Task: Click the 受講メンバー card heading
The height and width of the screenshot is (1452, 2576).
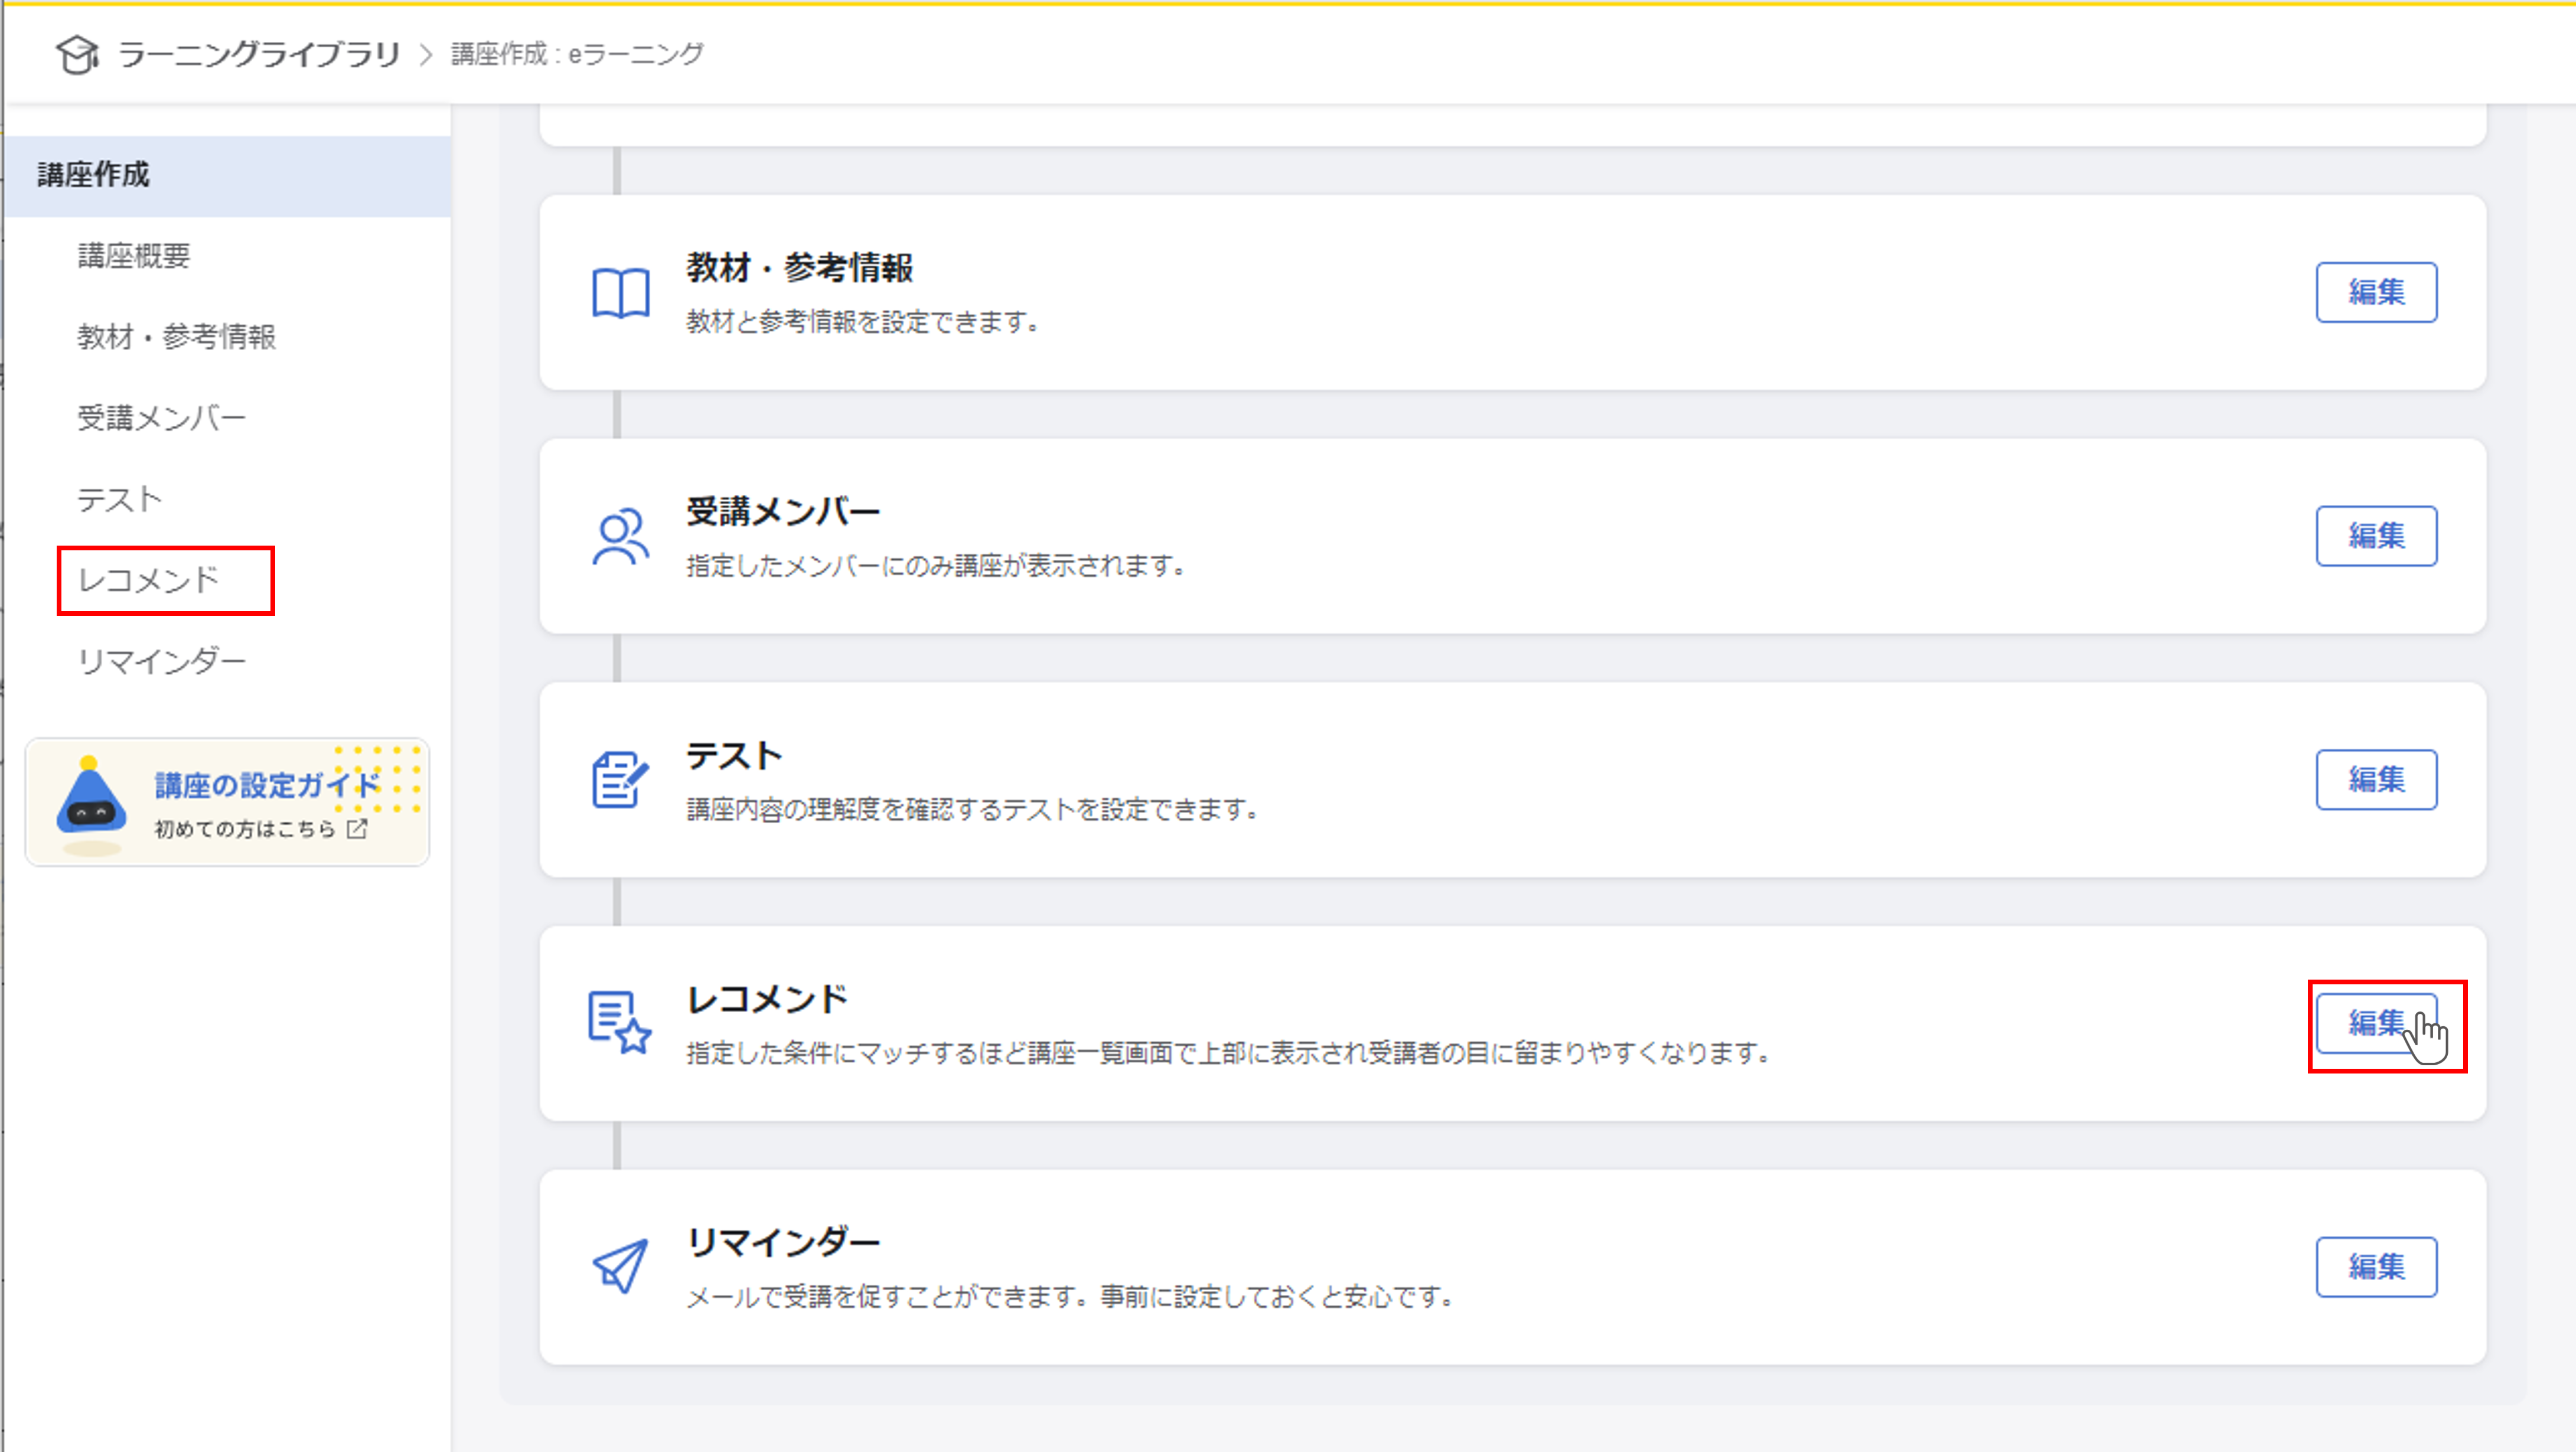Action: (x=783, y=512)
